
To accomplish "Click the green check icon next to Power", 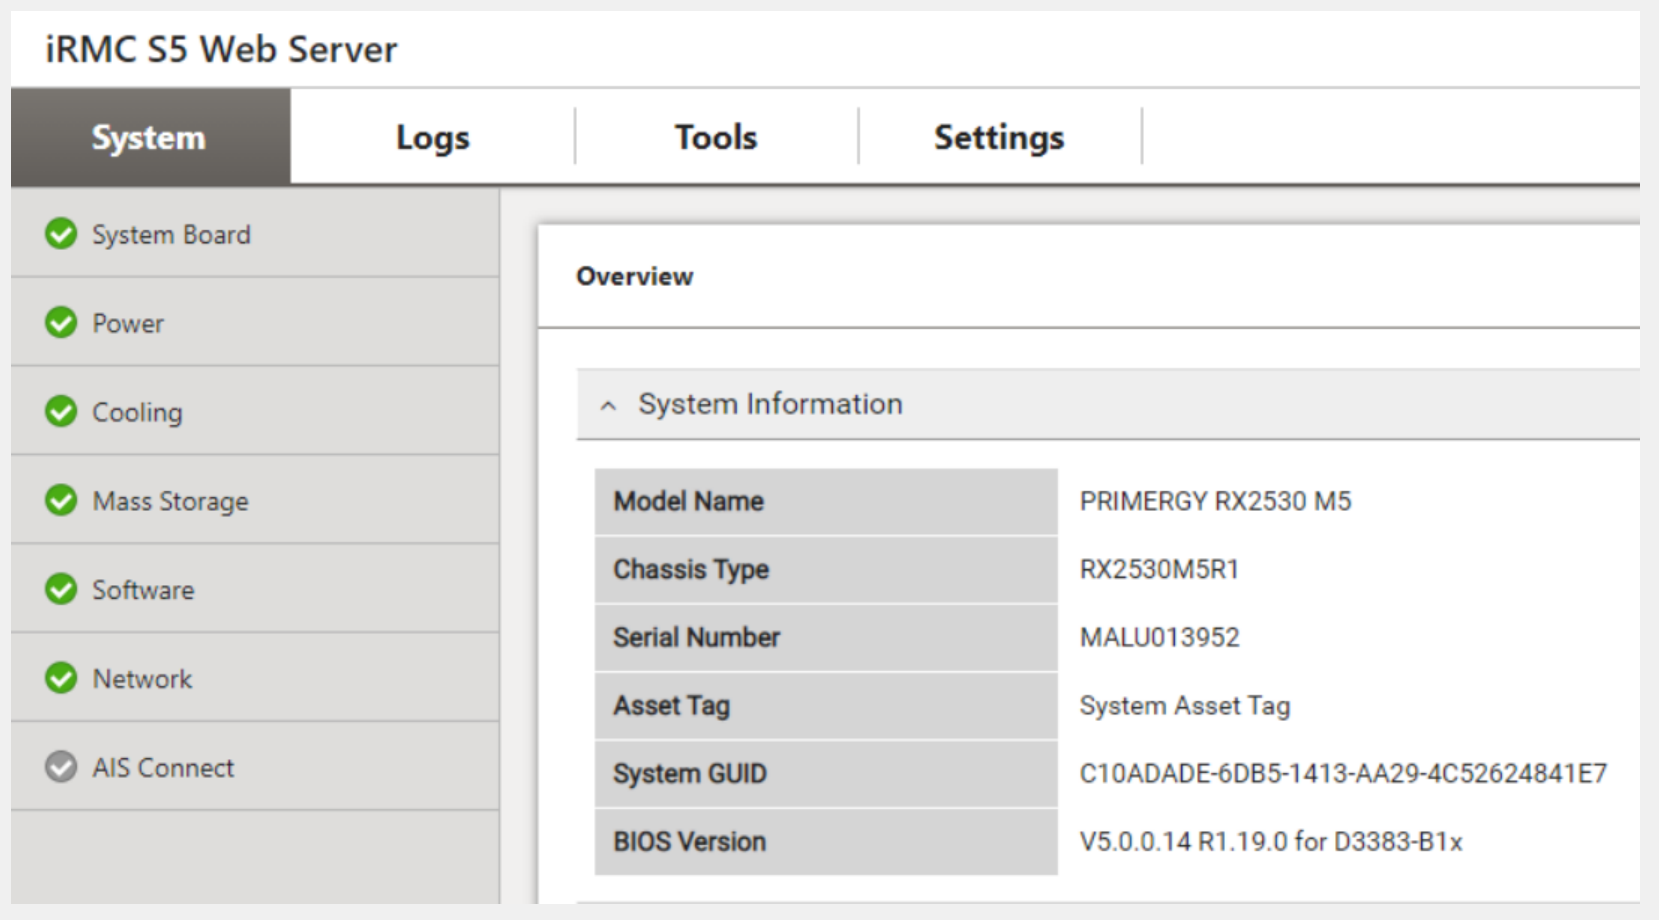I will click(61, 323).
